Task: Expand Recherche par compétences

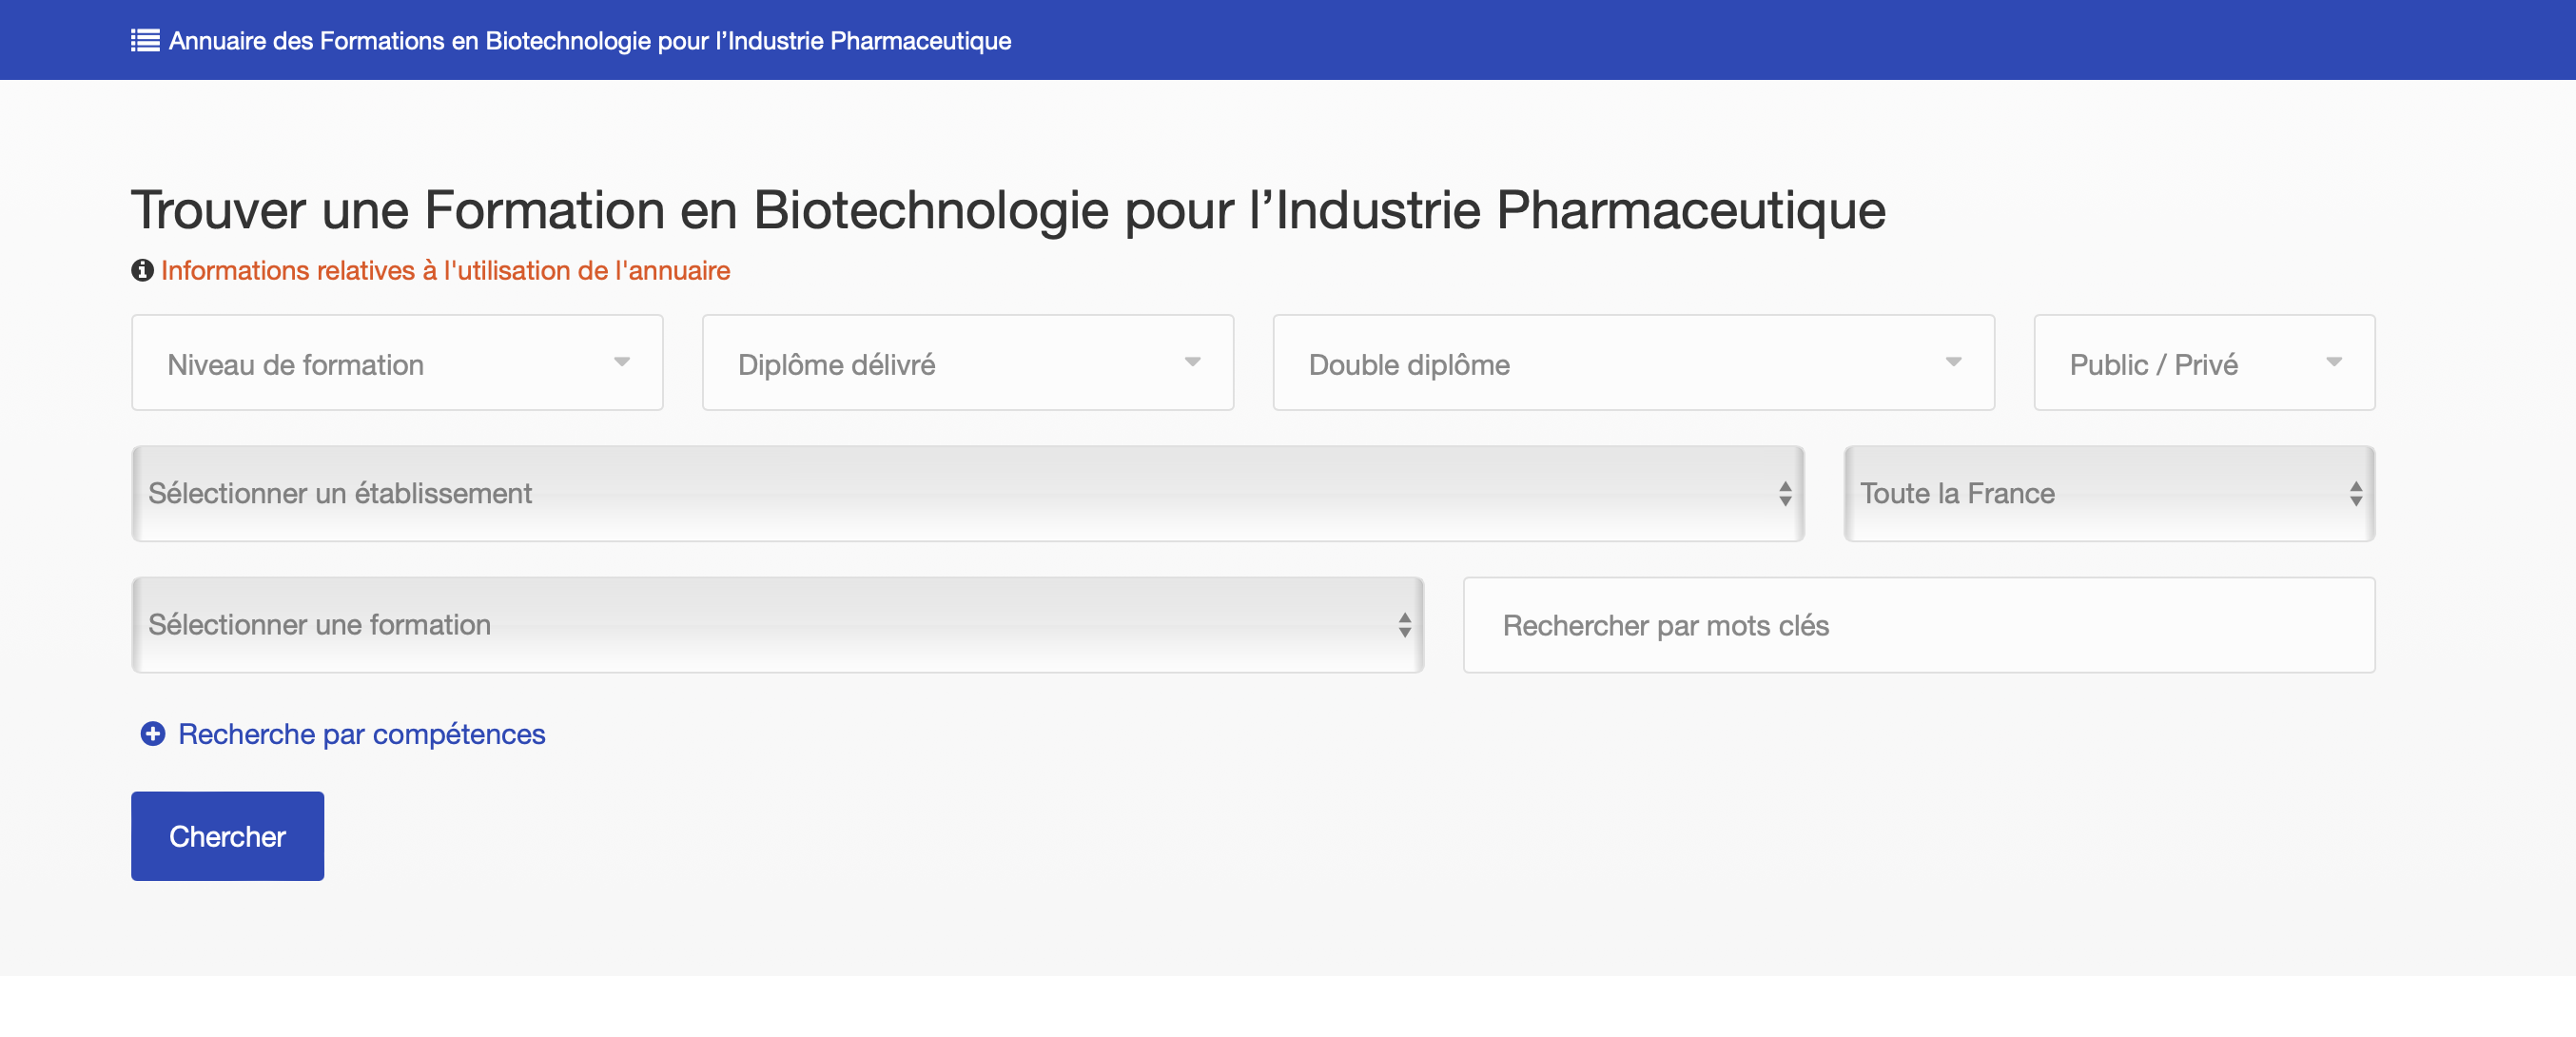Action: pyautogui.click(x=361, y=734)
